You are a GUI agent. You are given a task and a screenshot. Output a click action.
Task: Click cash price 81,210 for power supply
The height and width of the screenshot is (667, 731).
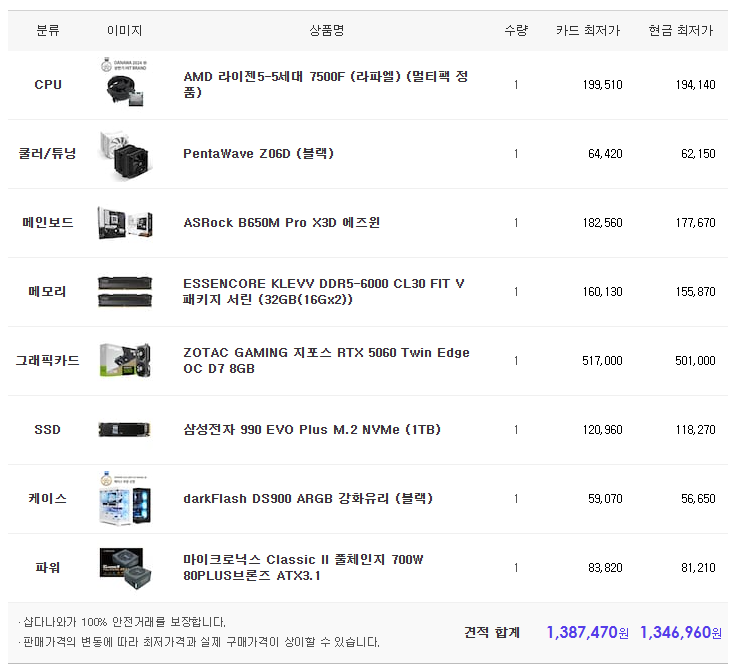pos(698,567)
